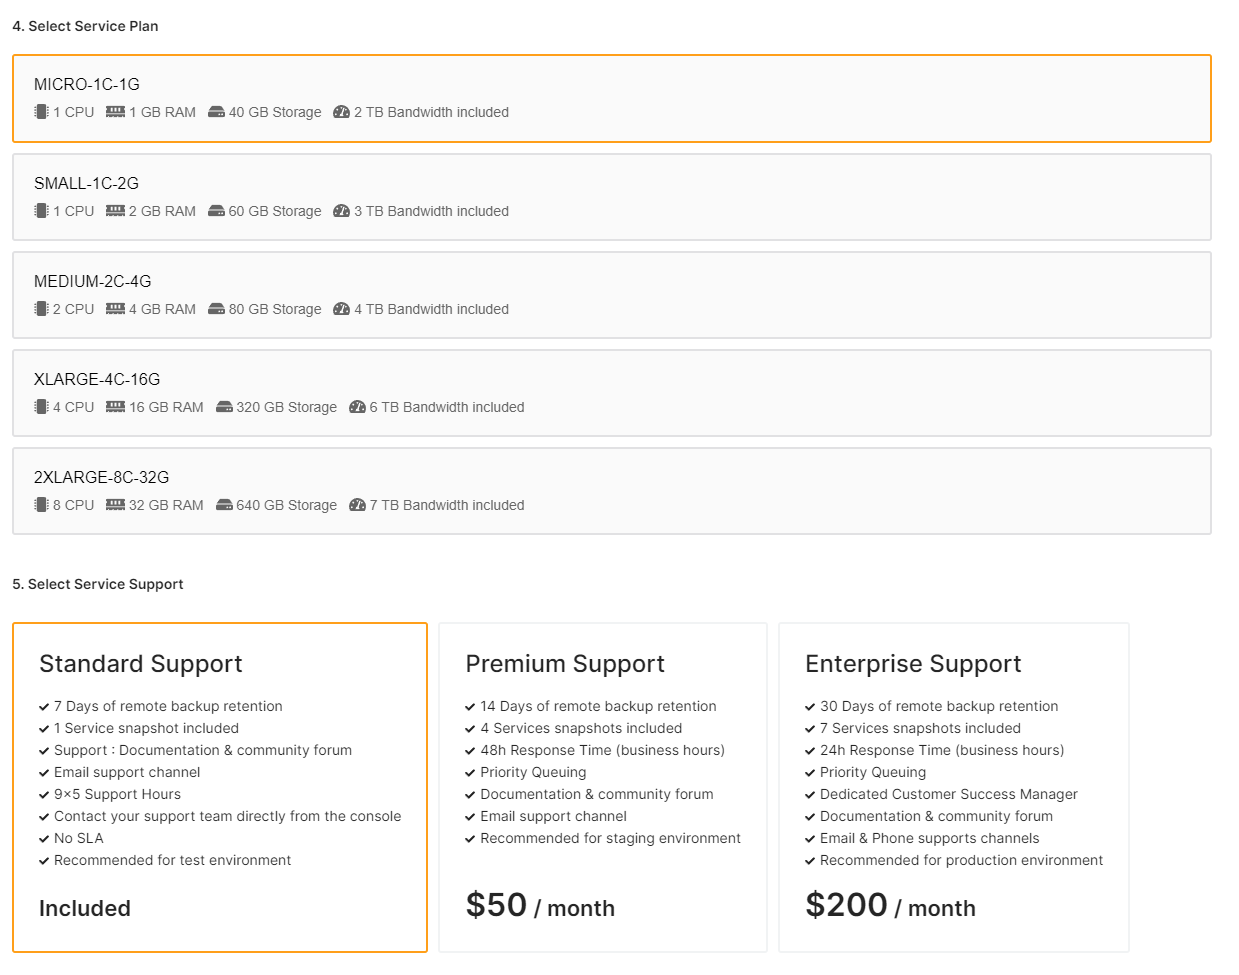Pick the XLARGE-4C-16G service plan
Screen dimensions: 1239x975
click(611, 393)
